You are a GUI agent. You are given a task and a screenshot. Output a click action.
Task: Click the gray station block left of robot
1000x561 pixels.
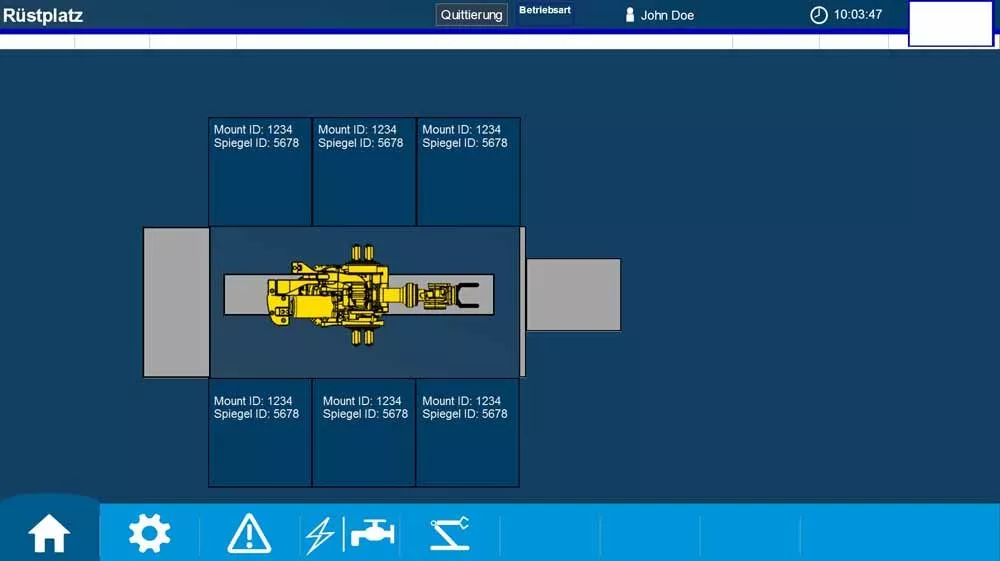click(x=177, y=302)
